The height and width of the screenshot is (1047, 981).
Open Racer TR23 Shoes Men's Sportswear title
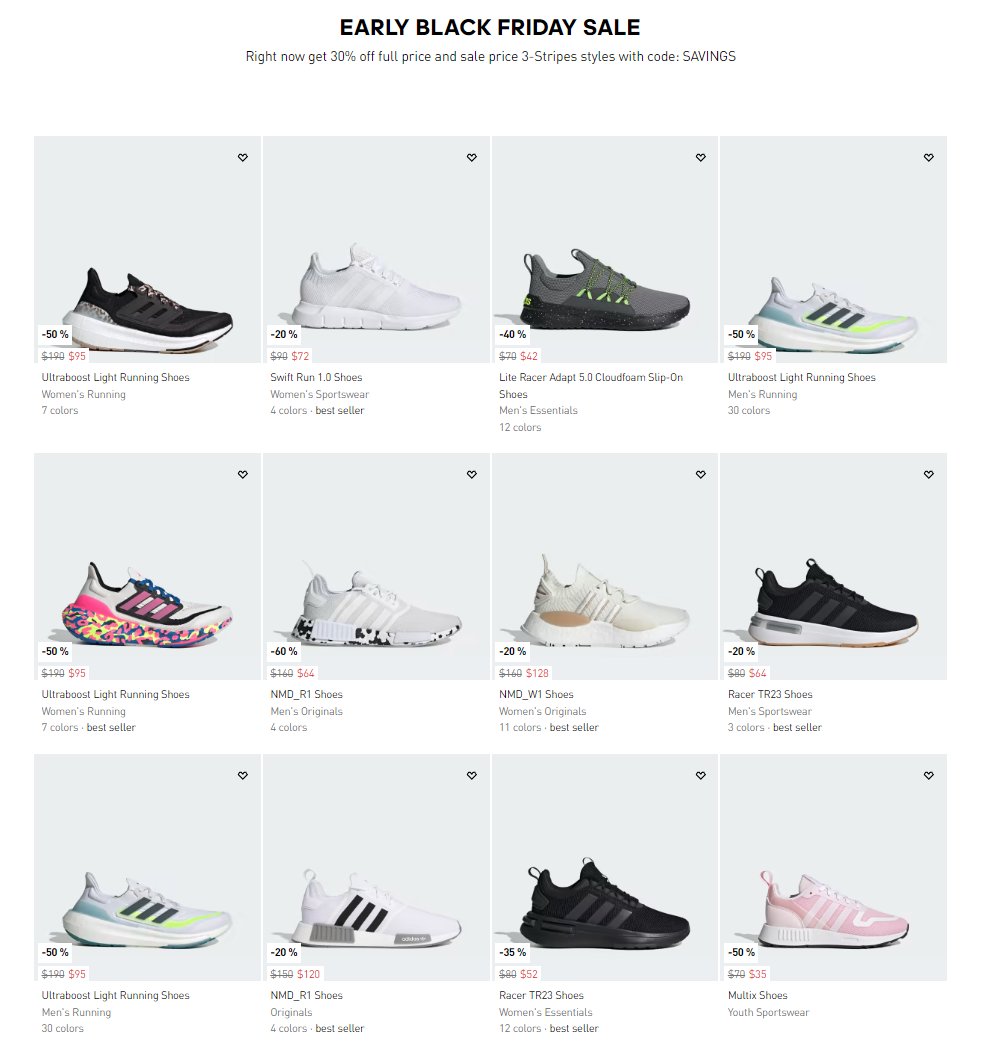(770, 694)
